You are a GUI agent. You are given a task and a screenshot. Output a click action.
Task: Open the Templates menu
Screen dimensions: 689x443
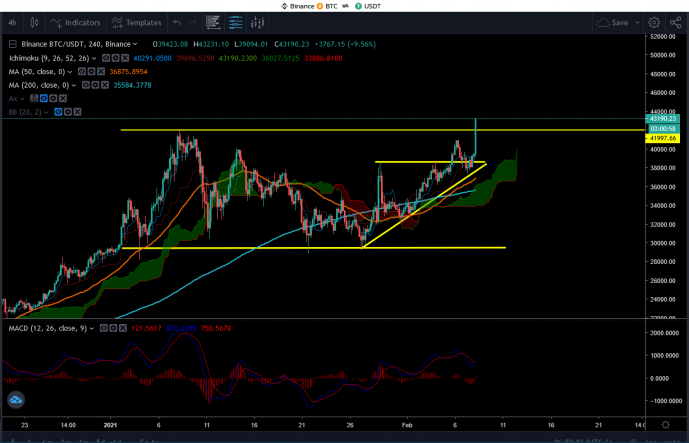point(136,22)
